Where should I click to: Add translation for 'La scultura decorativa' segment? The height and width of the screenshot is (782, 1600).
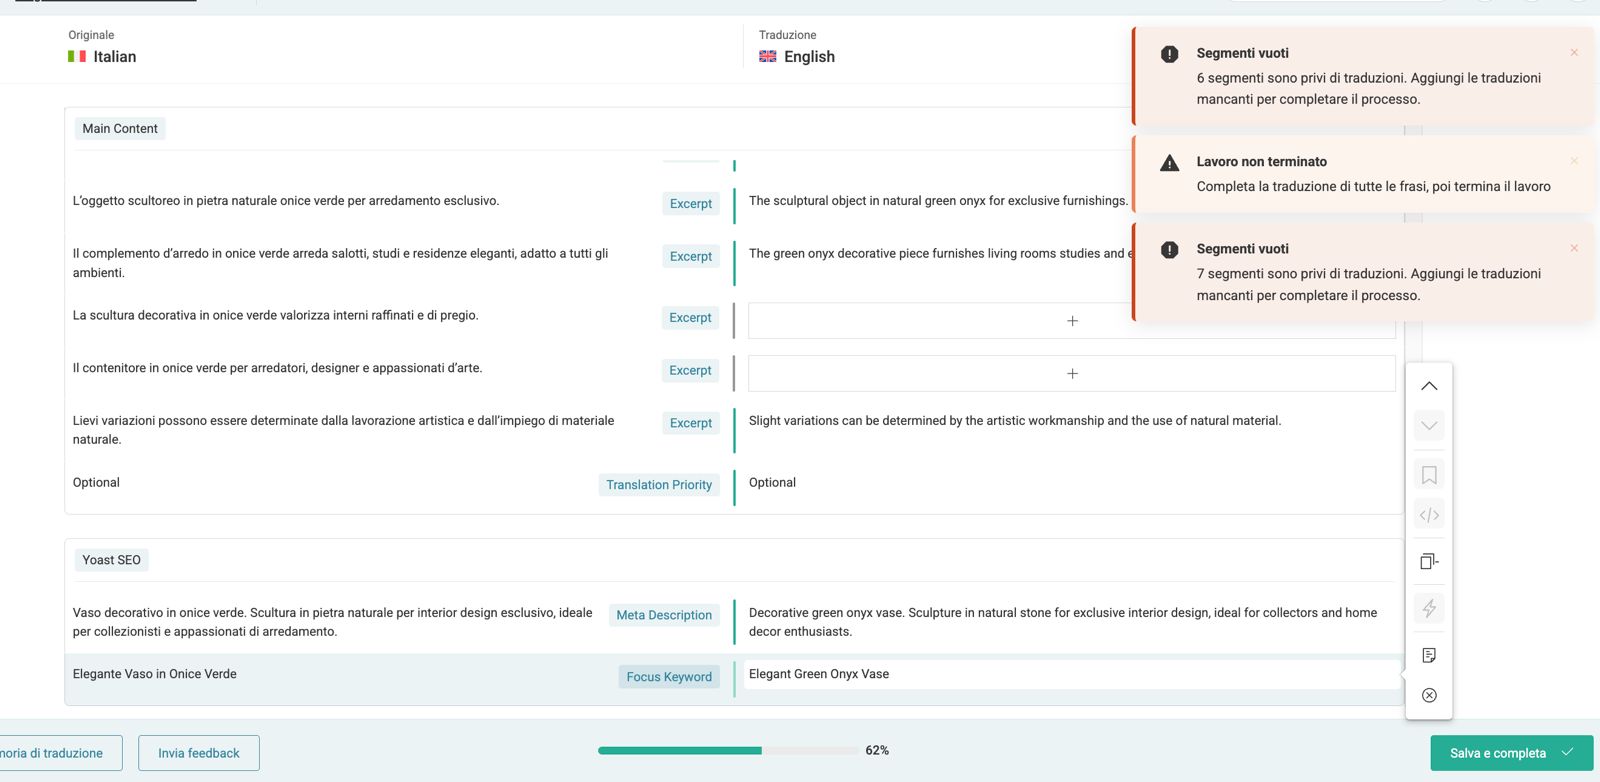point(1071,321)
